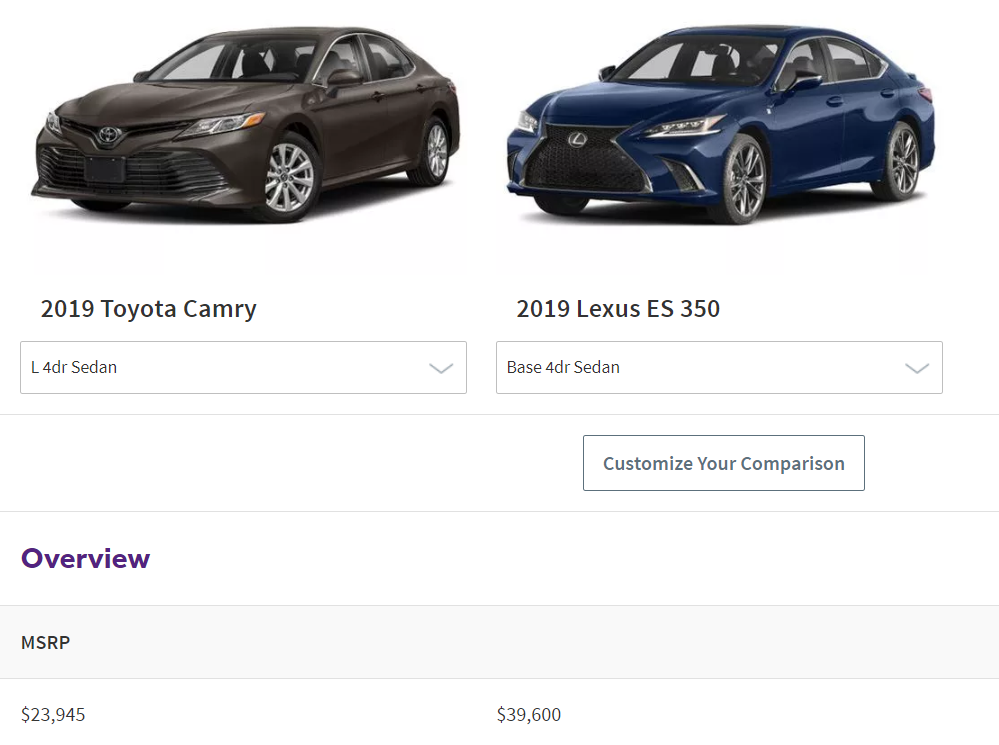
Task: Click the rear wheel of the blue Lexus
Action: click(904, 158)
